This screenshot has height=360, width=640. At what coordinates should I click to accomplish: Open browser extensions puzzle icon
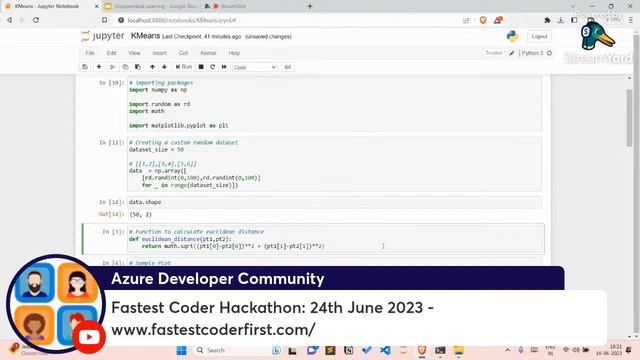coord(547,20)
